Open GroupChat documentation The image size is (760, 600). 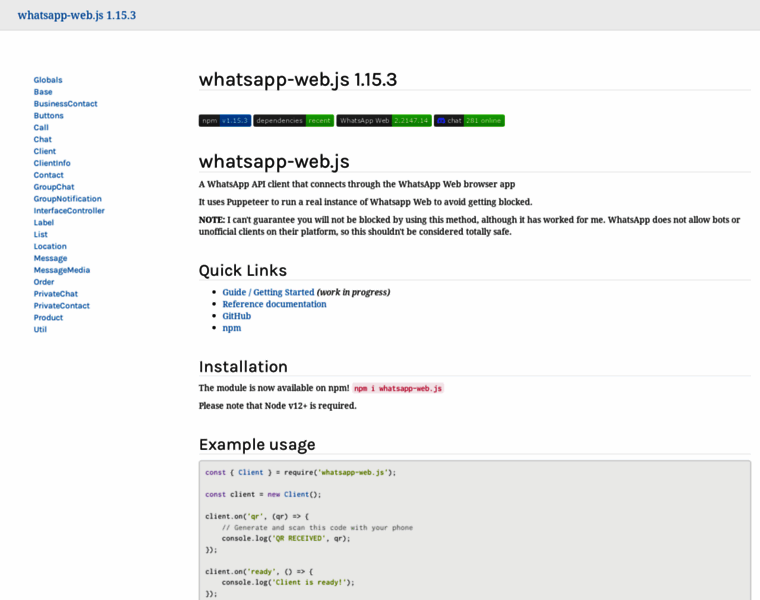coord(54,187)
